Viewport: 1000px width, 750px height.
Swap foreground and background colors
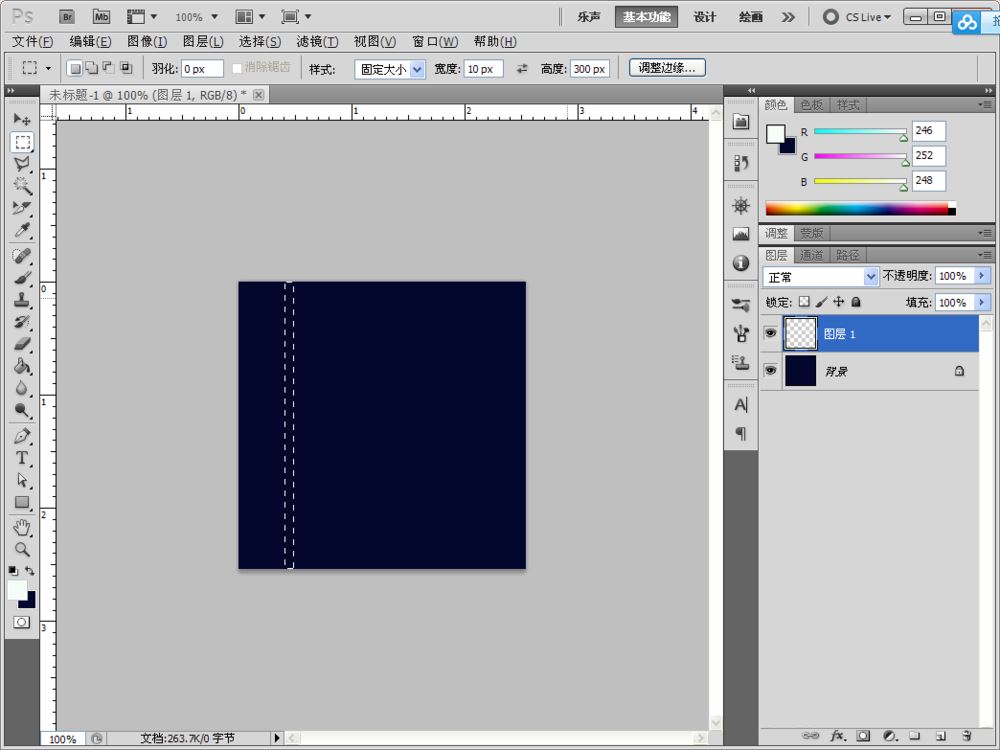point(30,571)
